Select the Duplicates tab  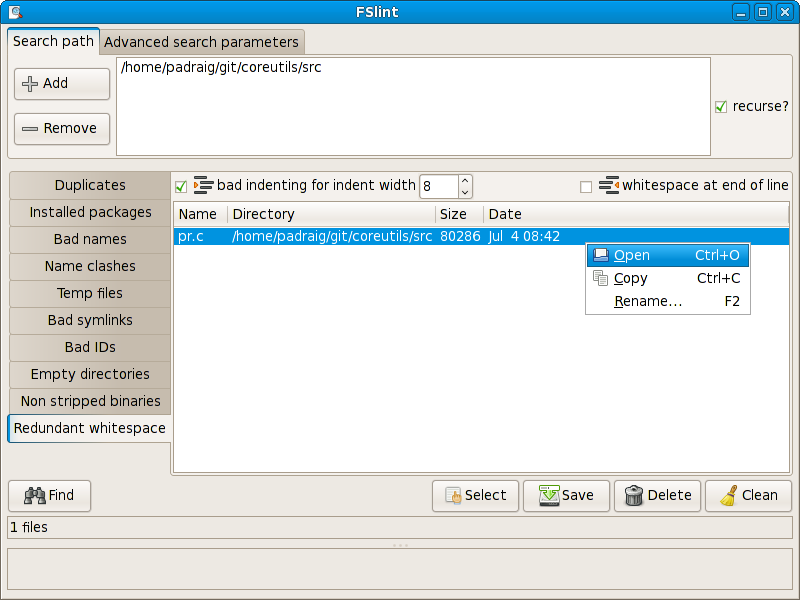point(90,185)
